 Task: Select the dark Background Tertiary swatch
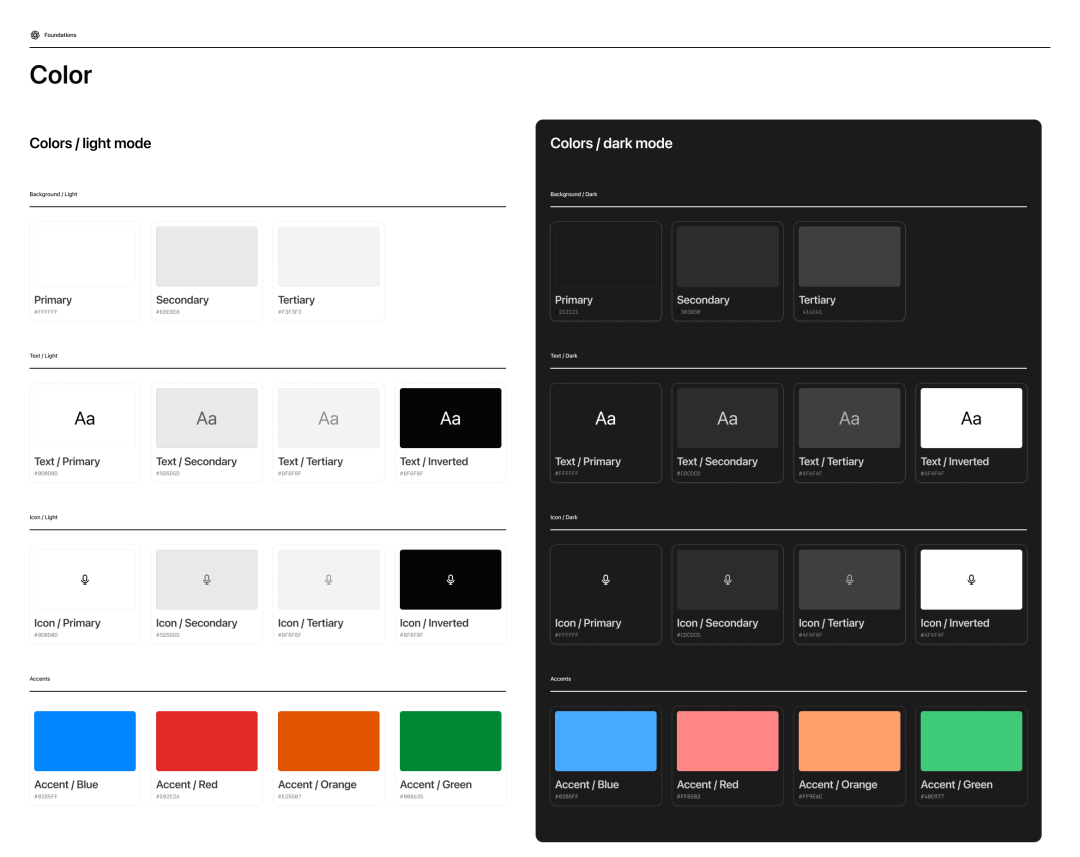(850, 257)
